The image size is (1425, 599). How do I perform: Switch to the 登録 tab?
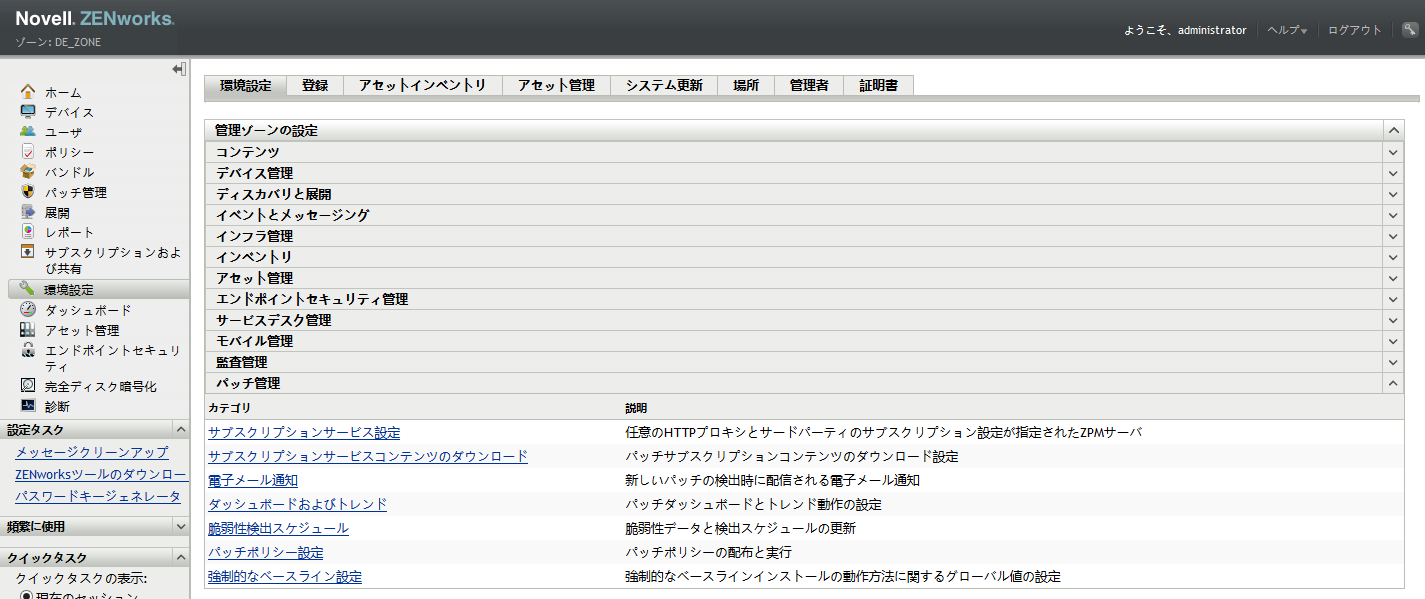coord(315,86)
